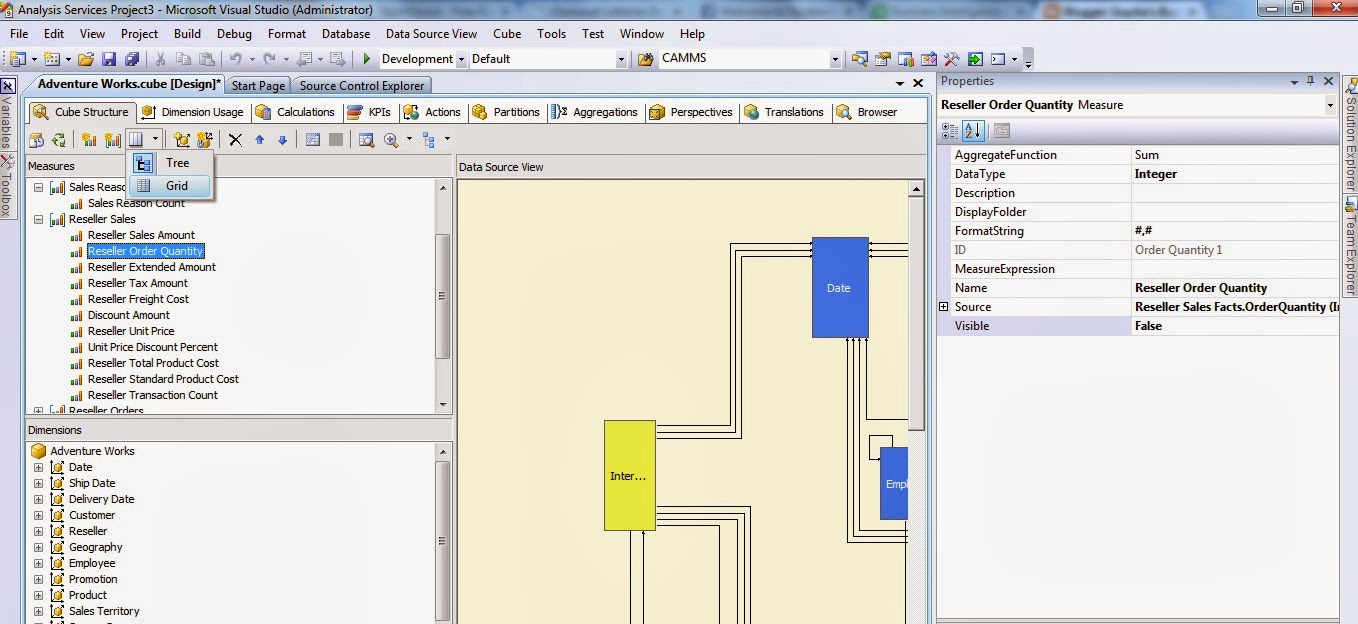Open the Database menu
This screenshot has width=1358, height=624.
(x=346, y=33)
